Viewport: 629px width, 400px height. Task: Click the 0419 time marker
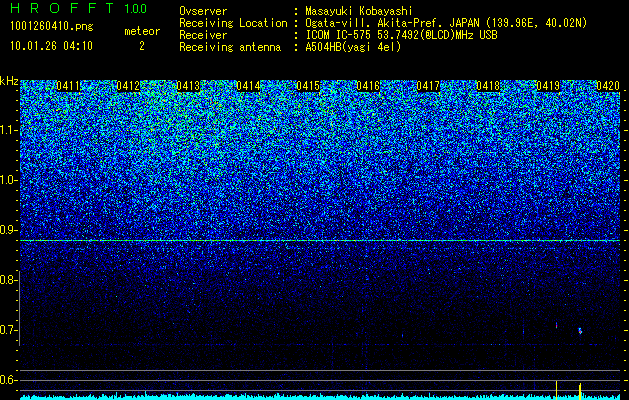click(548, 86)
